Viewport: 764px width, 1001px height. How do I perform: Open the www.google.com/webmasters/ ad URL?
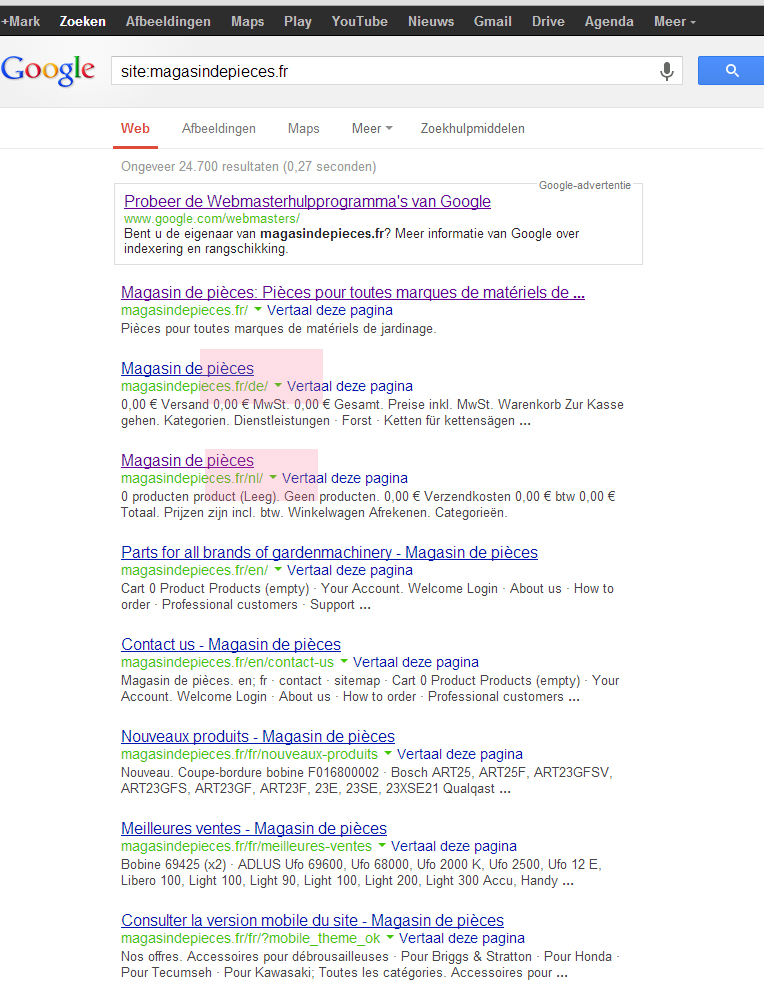point(212,218)
